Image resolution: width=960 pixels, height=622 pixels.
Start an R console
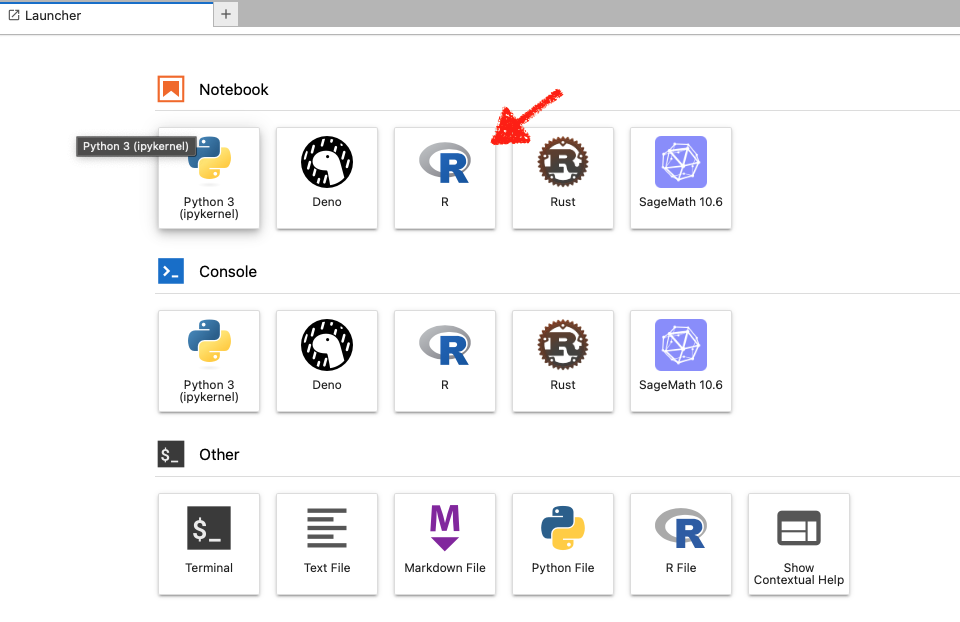[x=444, y=361]
